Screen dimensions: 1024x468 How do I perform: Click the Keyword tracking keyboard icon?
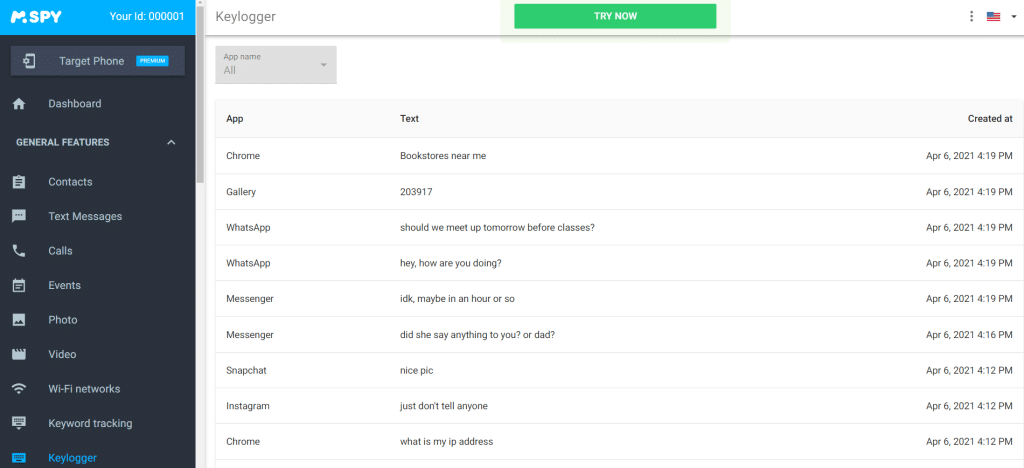pos(19,423)
